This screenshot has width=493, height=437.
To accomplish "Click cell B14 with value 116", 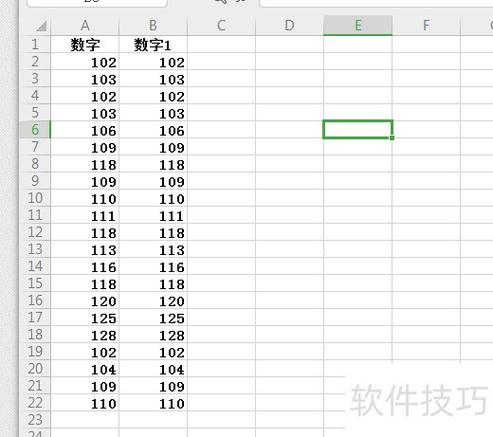I will click(x=153, y=266).
